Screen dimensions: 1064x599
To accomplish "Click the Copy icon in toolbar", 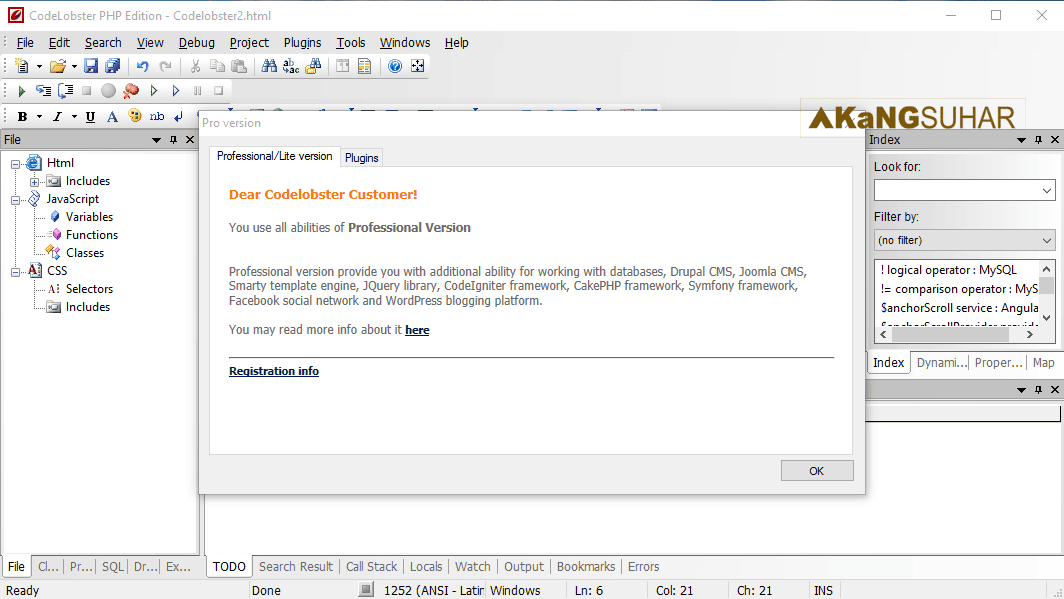I will [217, 66].
